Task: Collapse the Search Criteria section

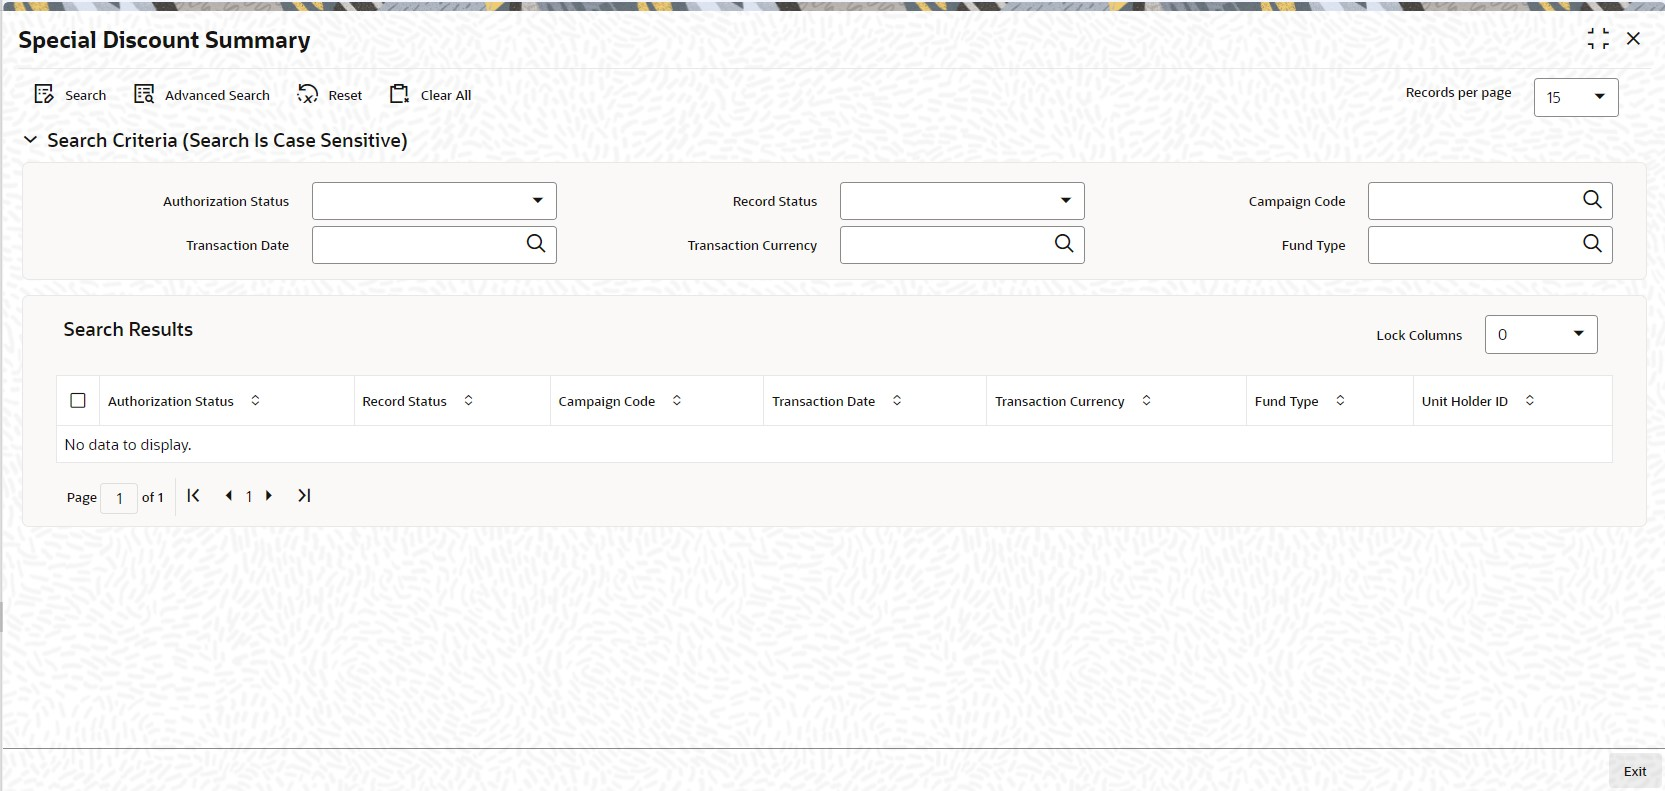Action: click(31, 140)
